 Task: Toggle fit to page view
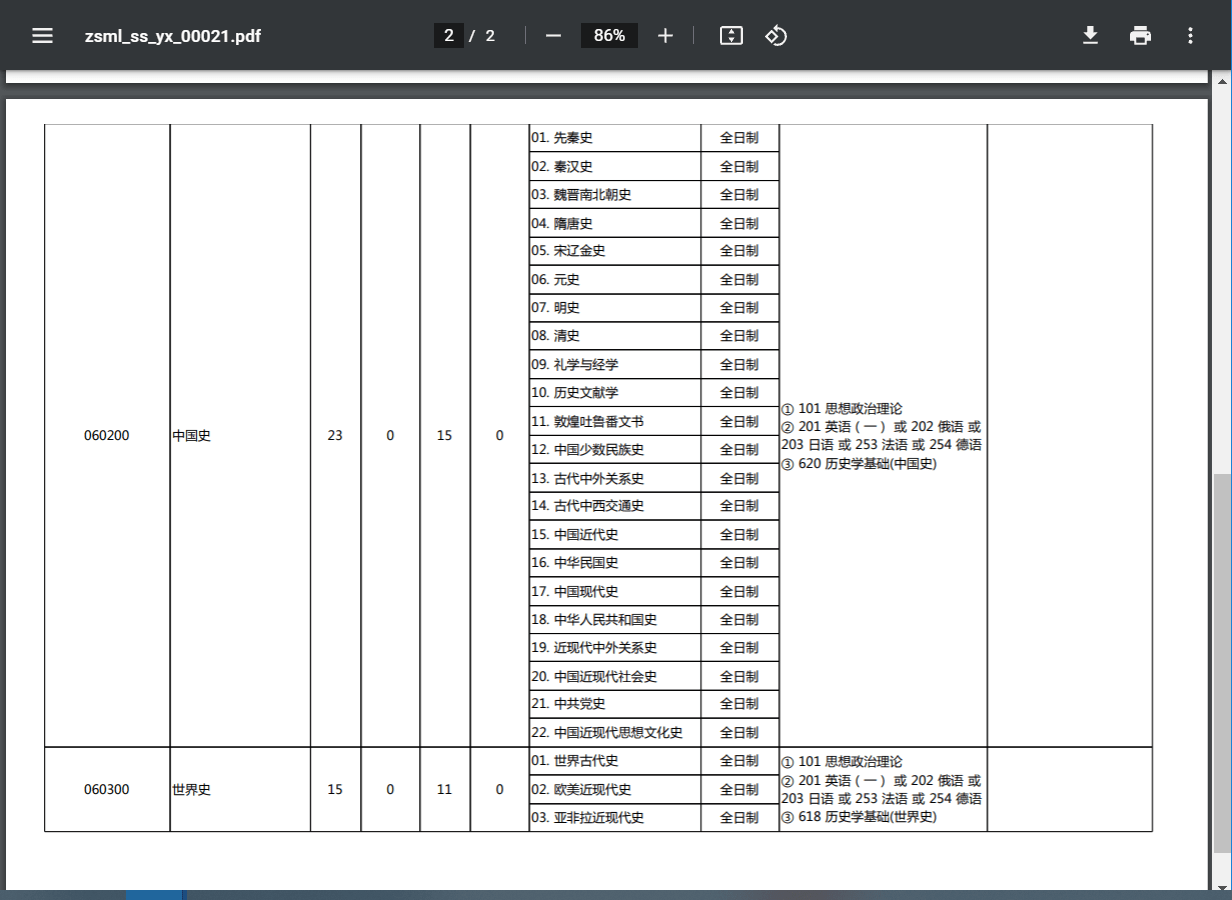click(x=731, y=36)
